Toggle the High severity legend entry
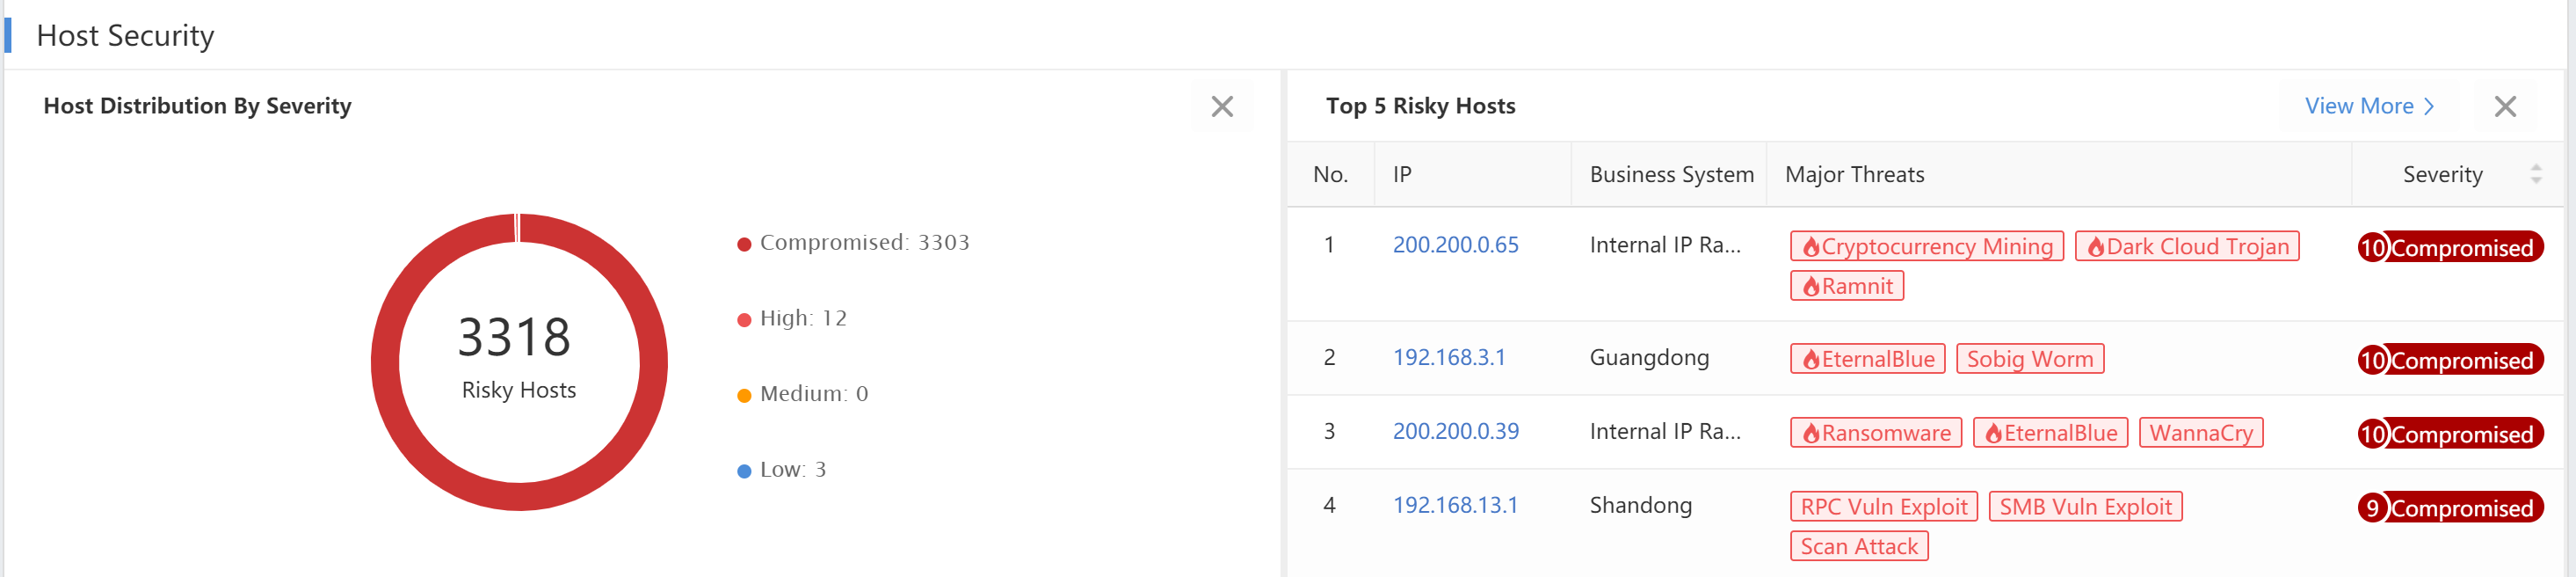The image size is (2576, 577). [792, 319]
